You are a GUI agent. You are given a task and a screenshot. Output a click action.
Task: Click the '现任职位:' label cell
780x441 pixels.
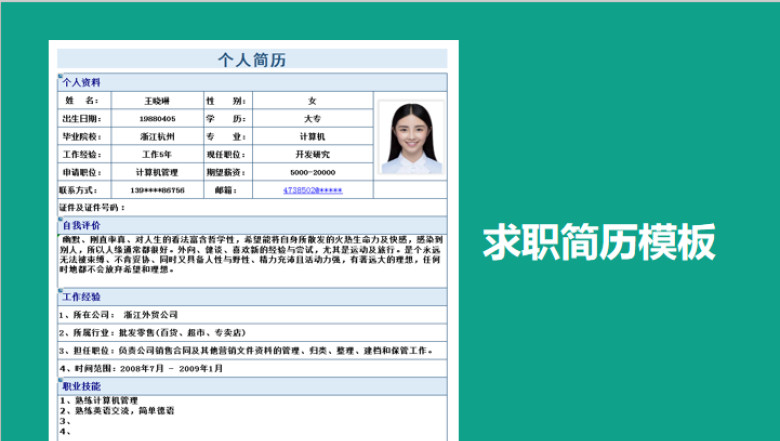tap(228, 154)
